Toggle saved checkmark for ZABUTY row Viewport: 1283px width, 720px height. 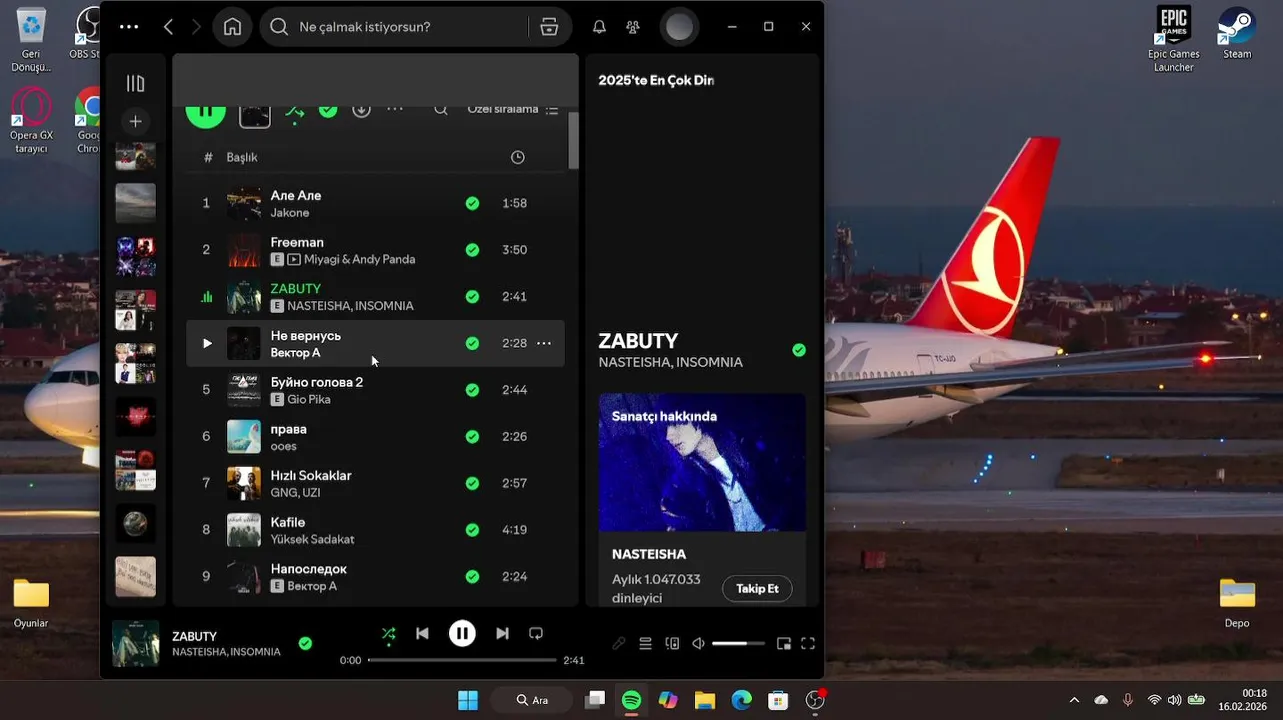click(472, 297)
